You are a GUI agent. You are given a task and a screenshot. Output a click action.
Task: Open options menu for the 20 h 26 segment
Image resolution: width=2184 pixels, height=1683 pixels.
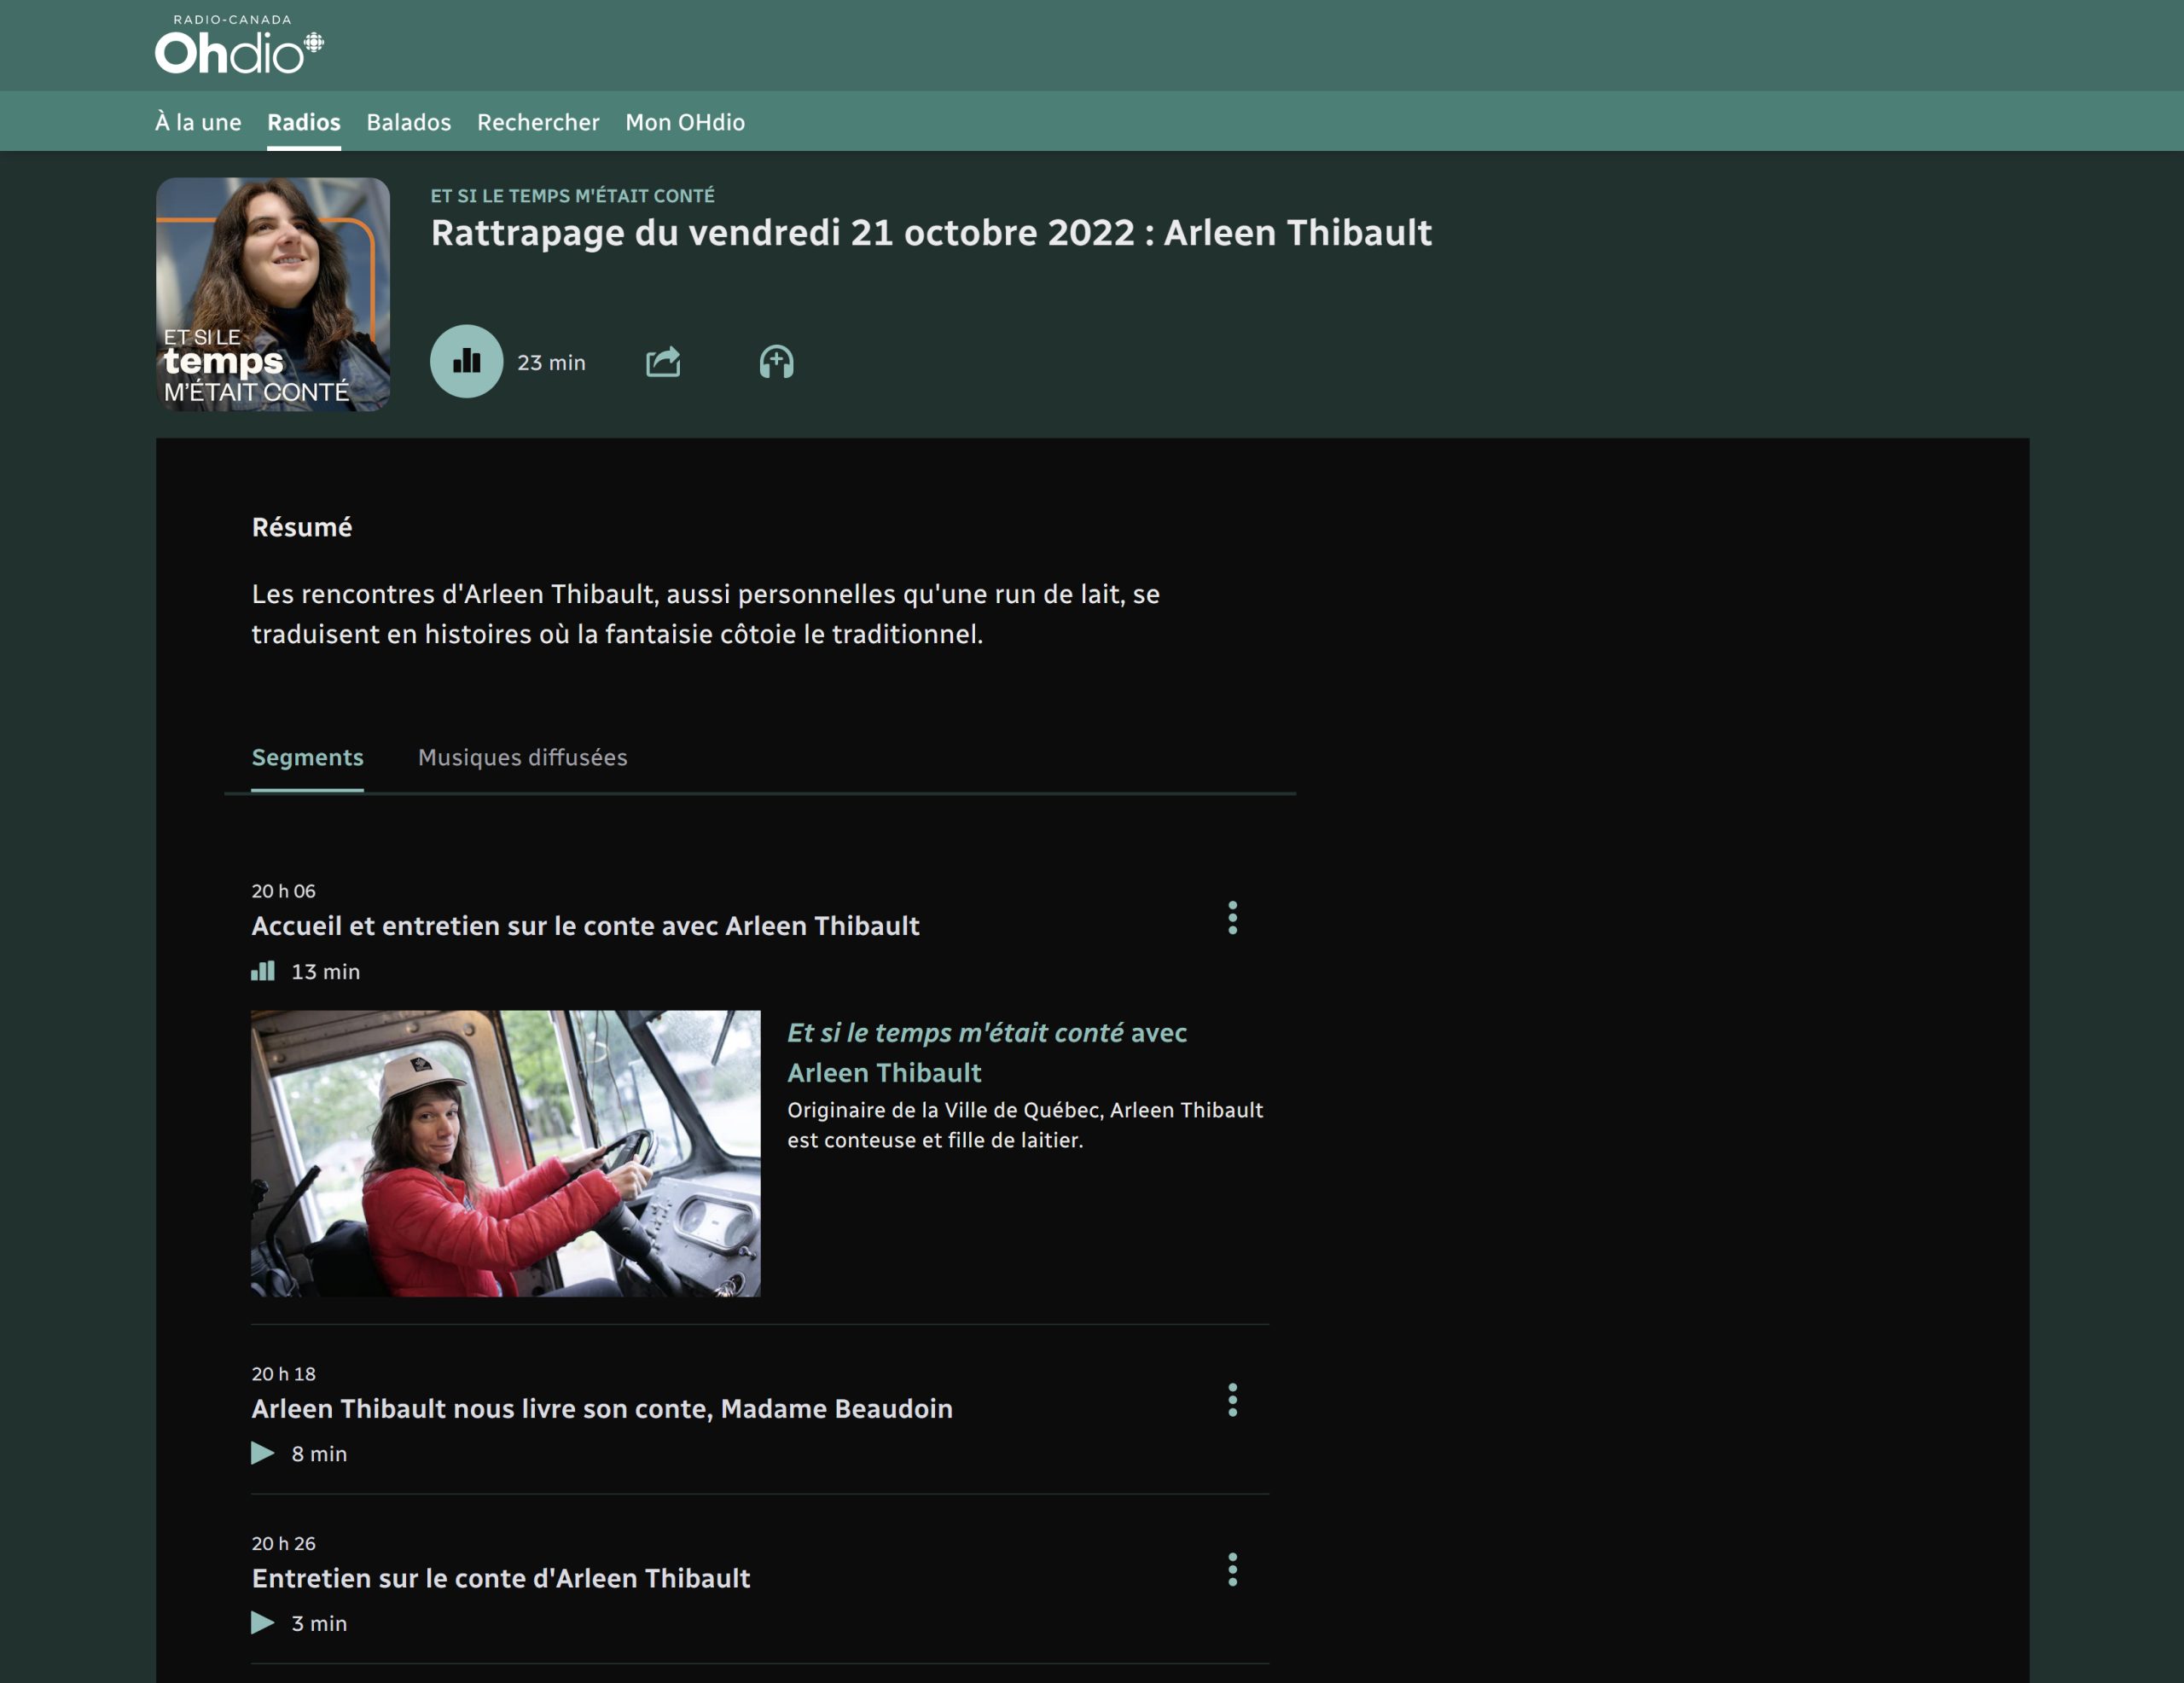click(1232, 1569)
